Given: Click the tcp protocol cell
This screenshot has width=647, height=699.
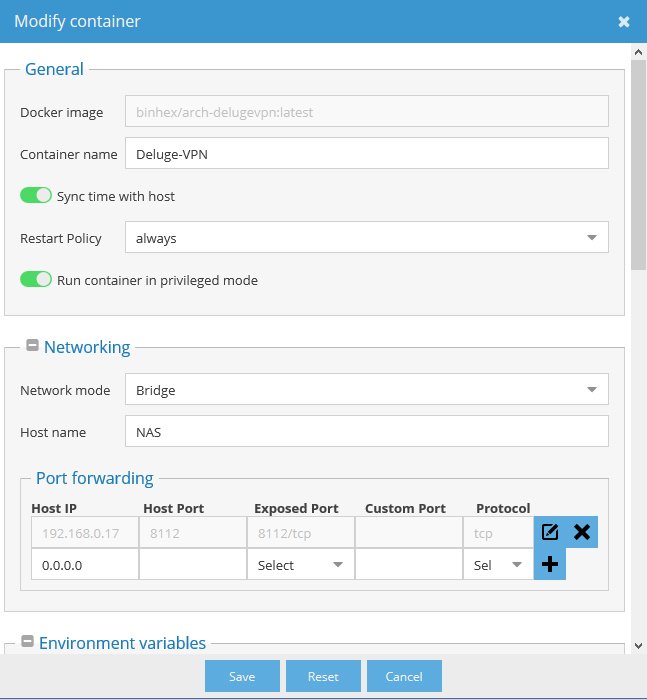Looking at the screenshot, I should tap(498, 533).
